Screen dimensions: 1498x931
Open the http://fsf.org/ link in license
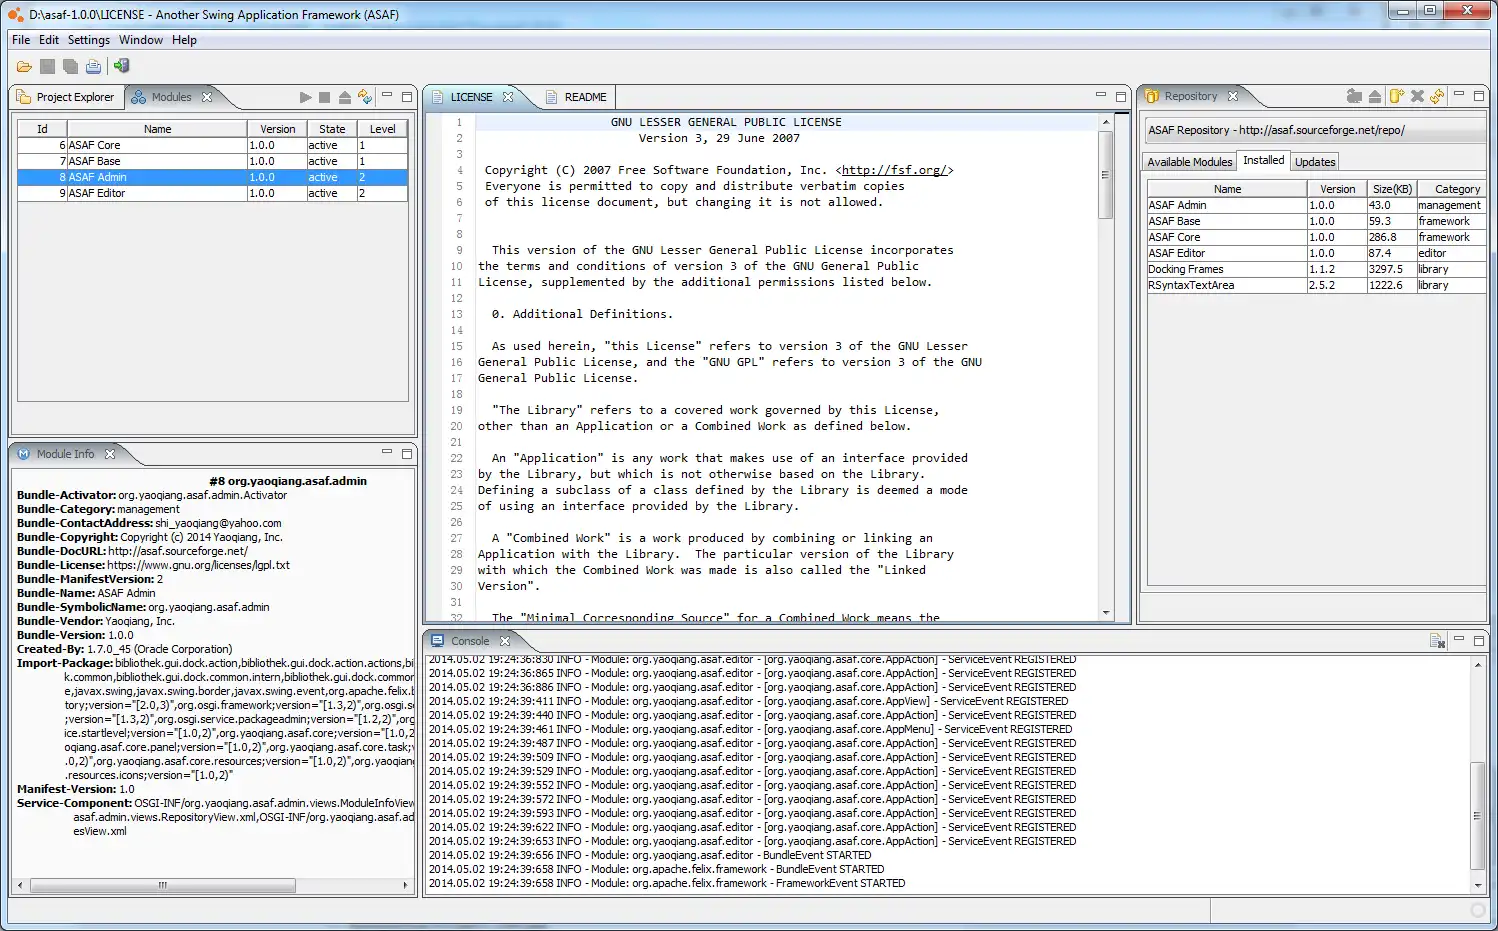pos(894,170)
